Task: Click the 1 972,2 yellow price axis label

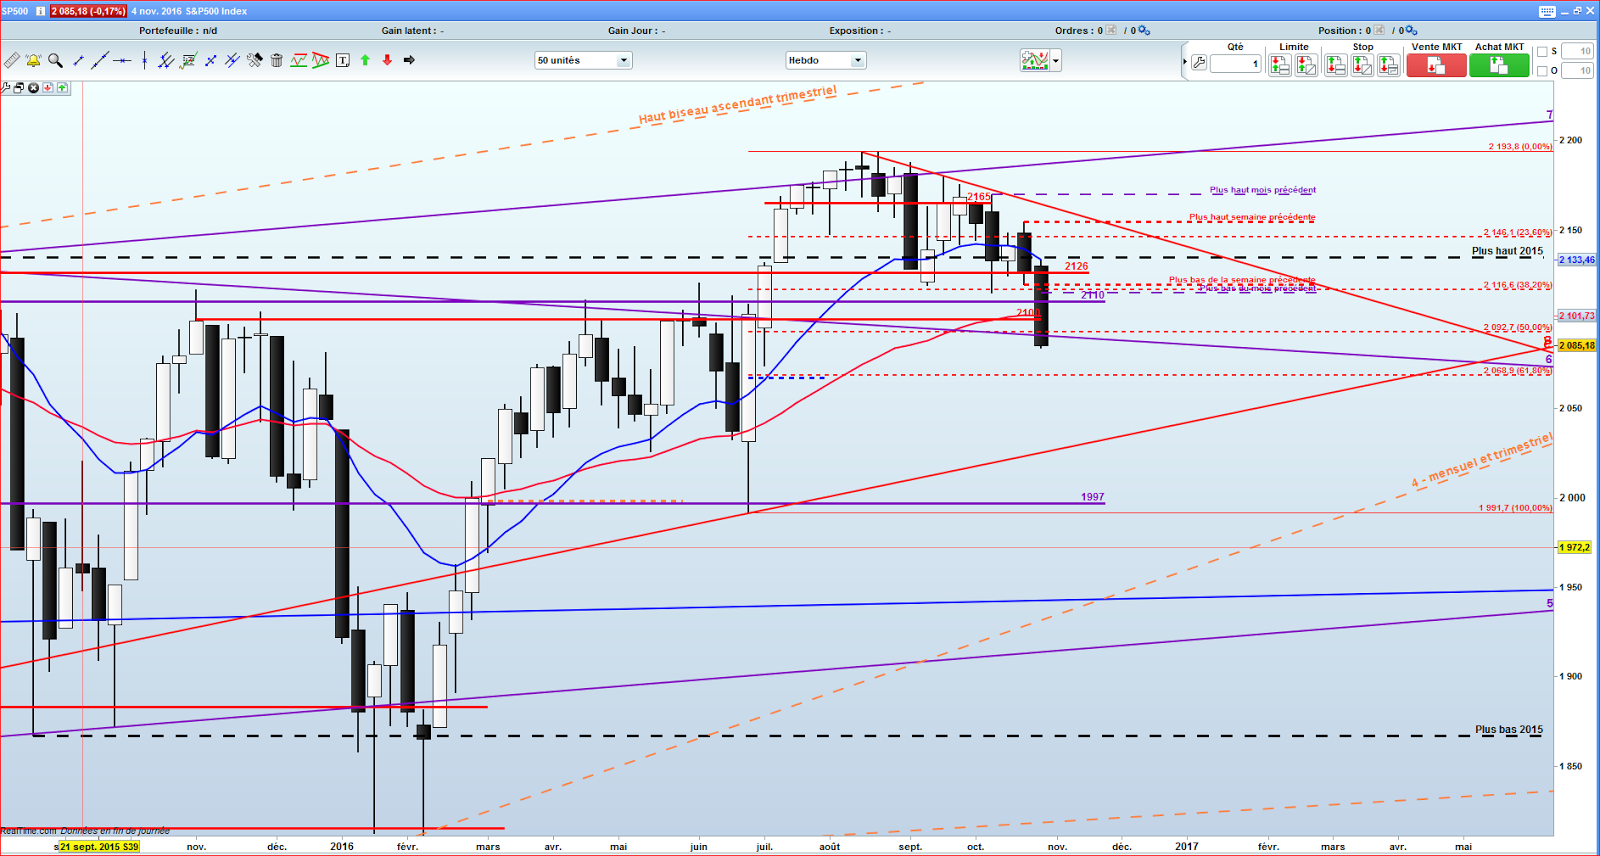Action: coord(1575,548)
